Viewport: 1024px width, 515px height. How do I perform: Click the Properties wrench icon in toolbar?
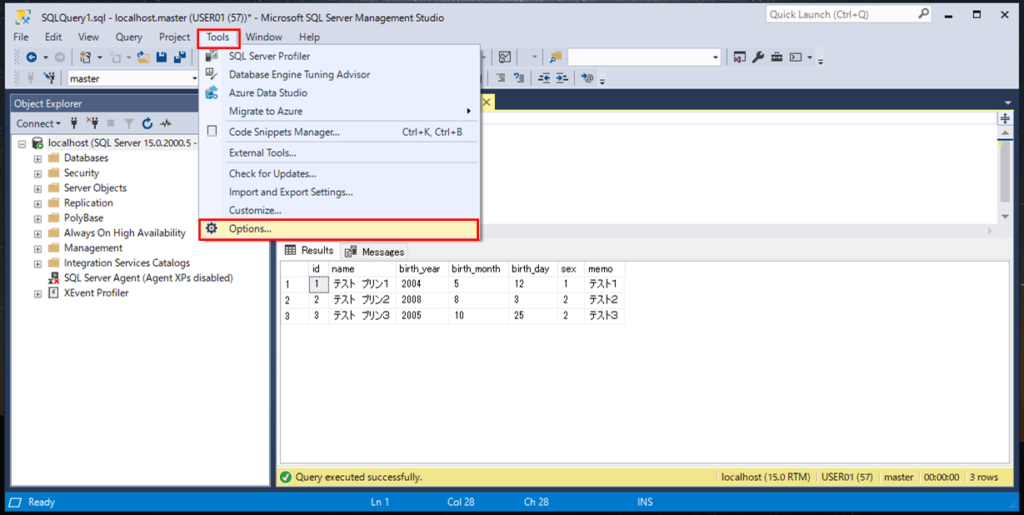coord(758,58)
